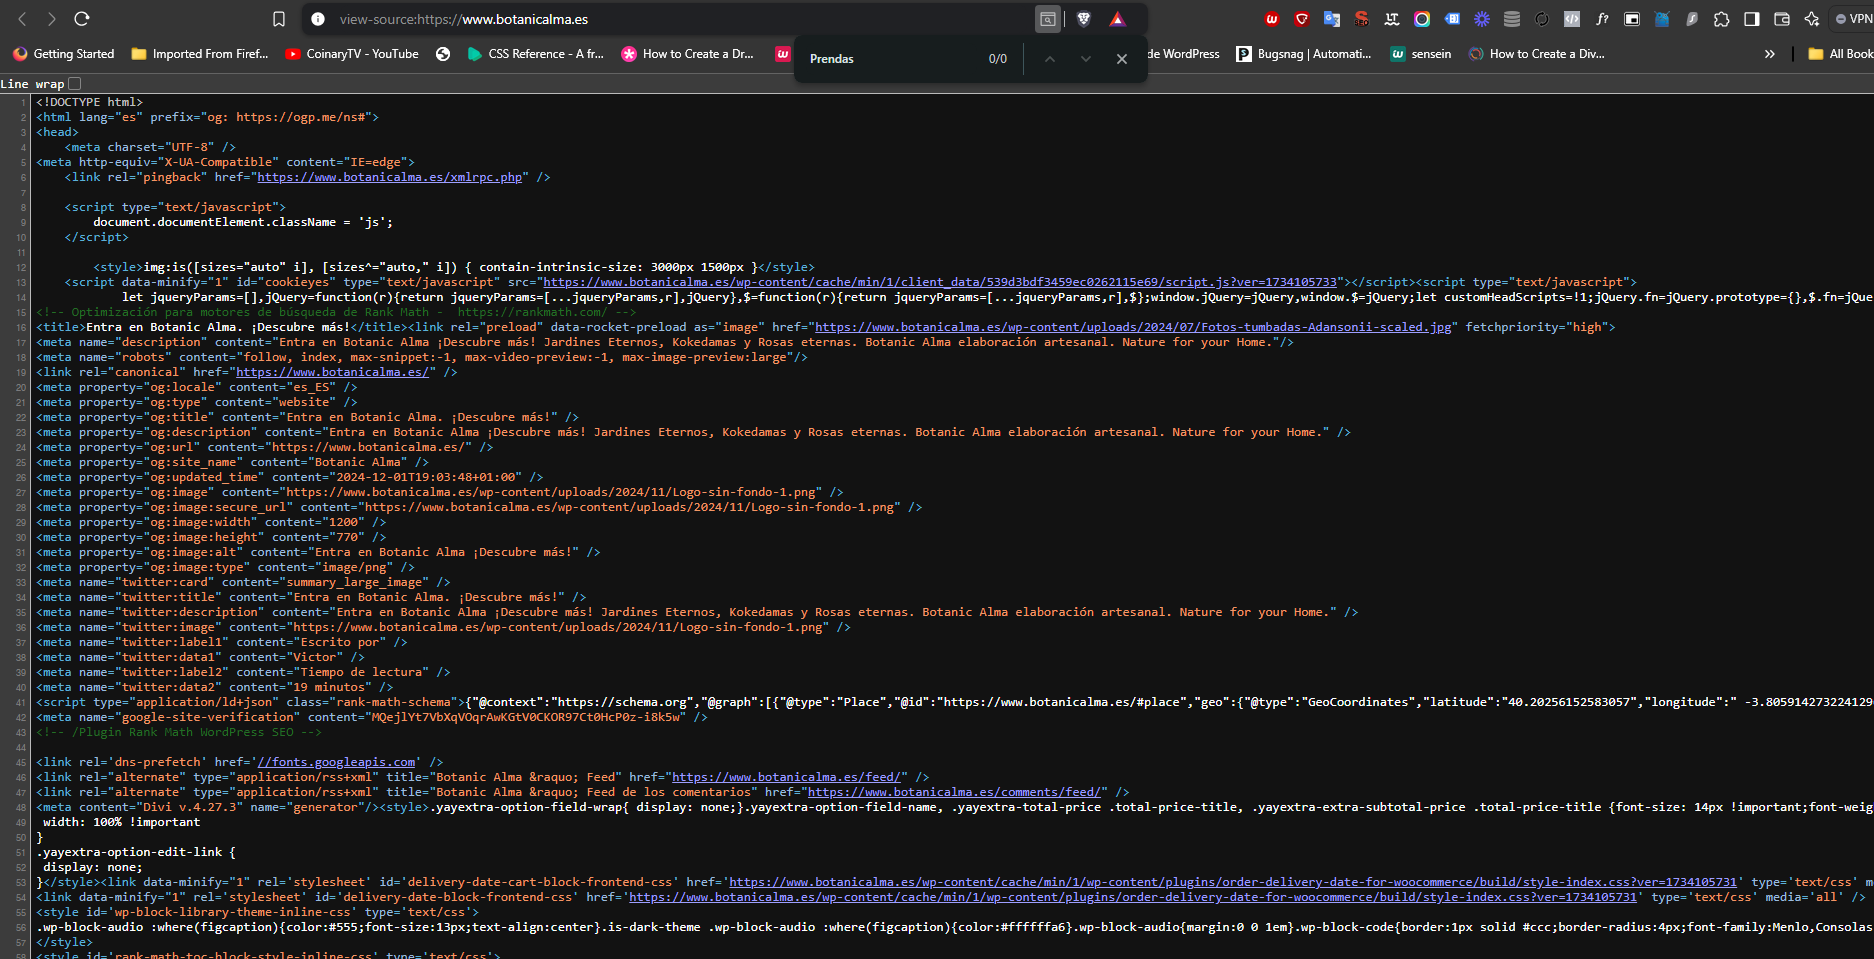The width and height of the screenshot is (1874, 959).
Task: Open the LanguageTool LT extension
Action: 1392,19
